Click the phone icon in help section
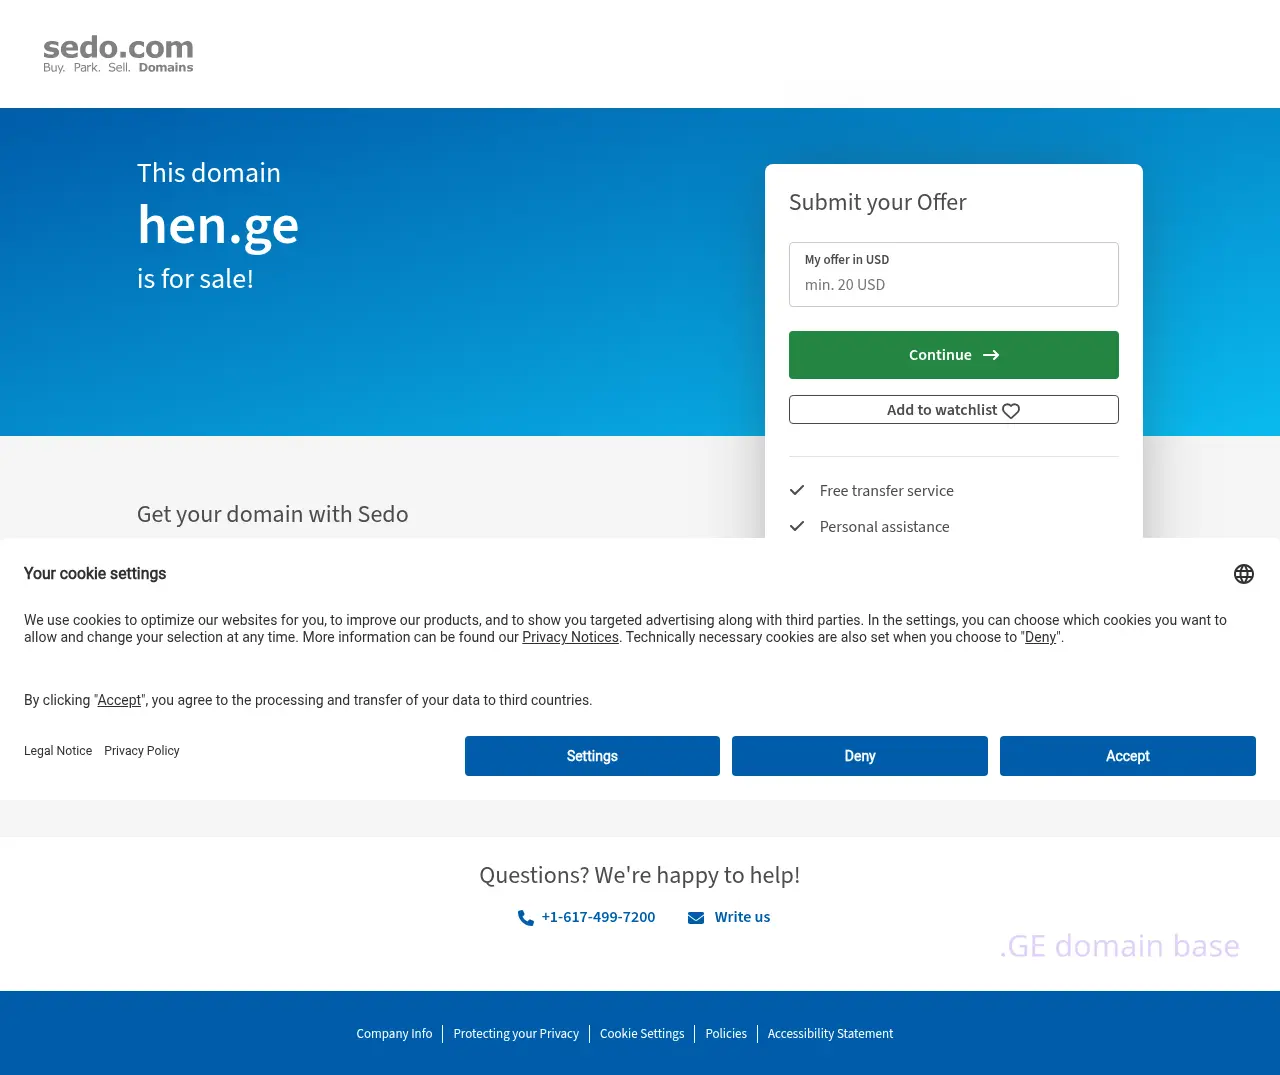 (x=526, y=918)
